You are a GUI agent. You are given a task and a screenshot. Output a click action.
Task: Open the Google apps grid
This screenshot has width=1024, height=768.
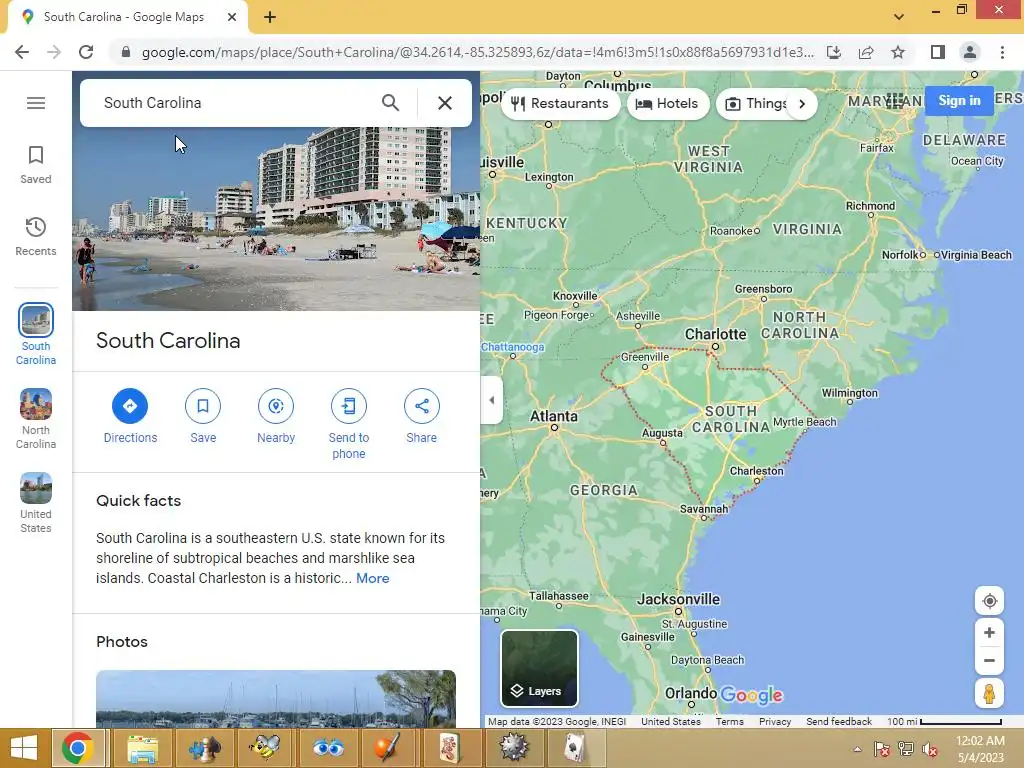(895, 101)
